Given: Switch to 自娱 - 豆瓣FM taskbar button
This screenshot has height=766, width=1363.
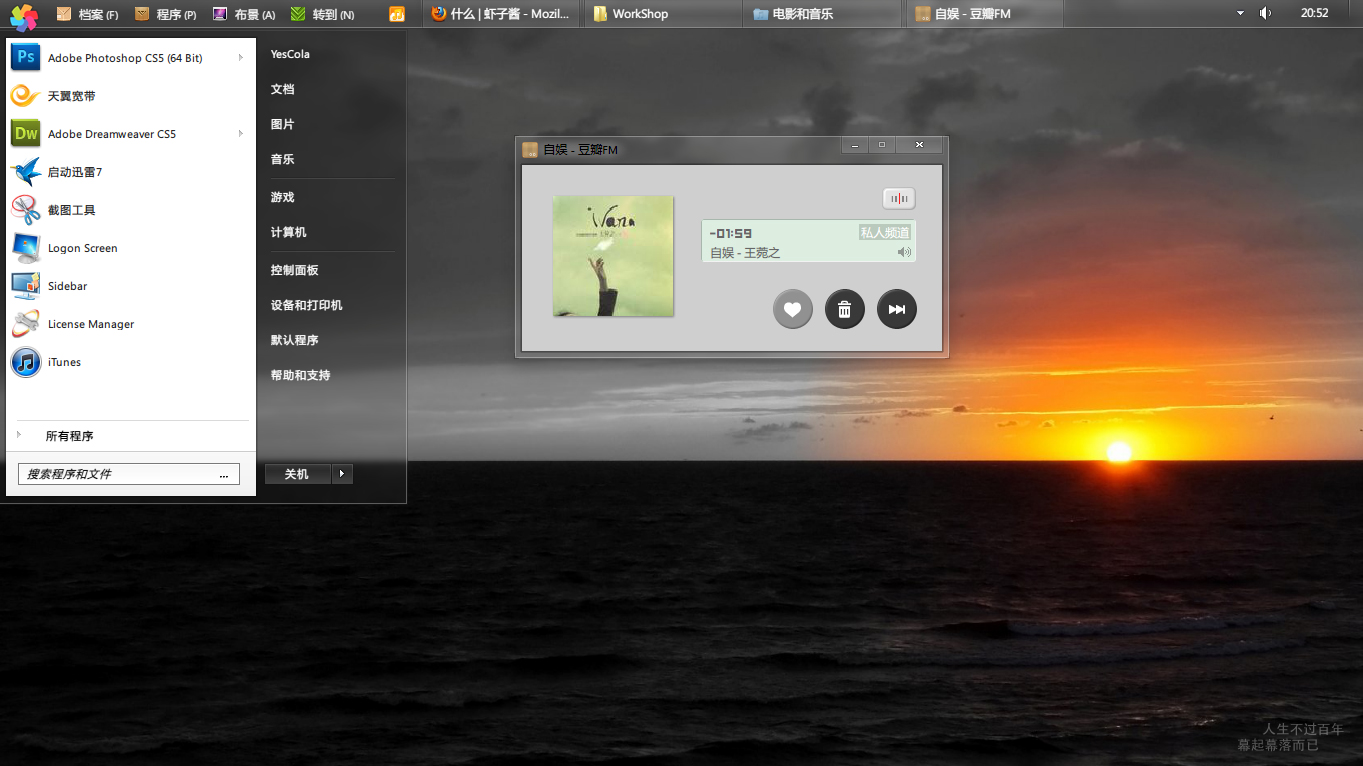Looking at the screenshot, I should click(985, 14).
